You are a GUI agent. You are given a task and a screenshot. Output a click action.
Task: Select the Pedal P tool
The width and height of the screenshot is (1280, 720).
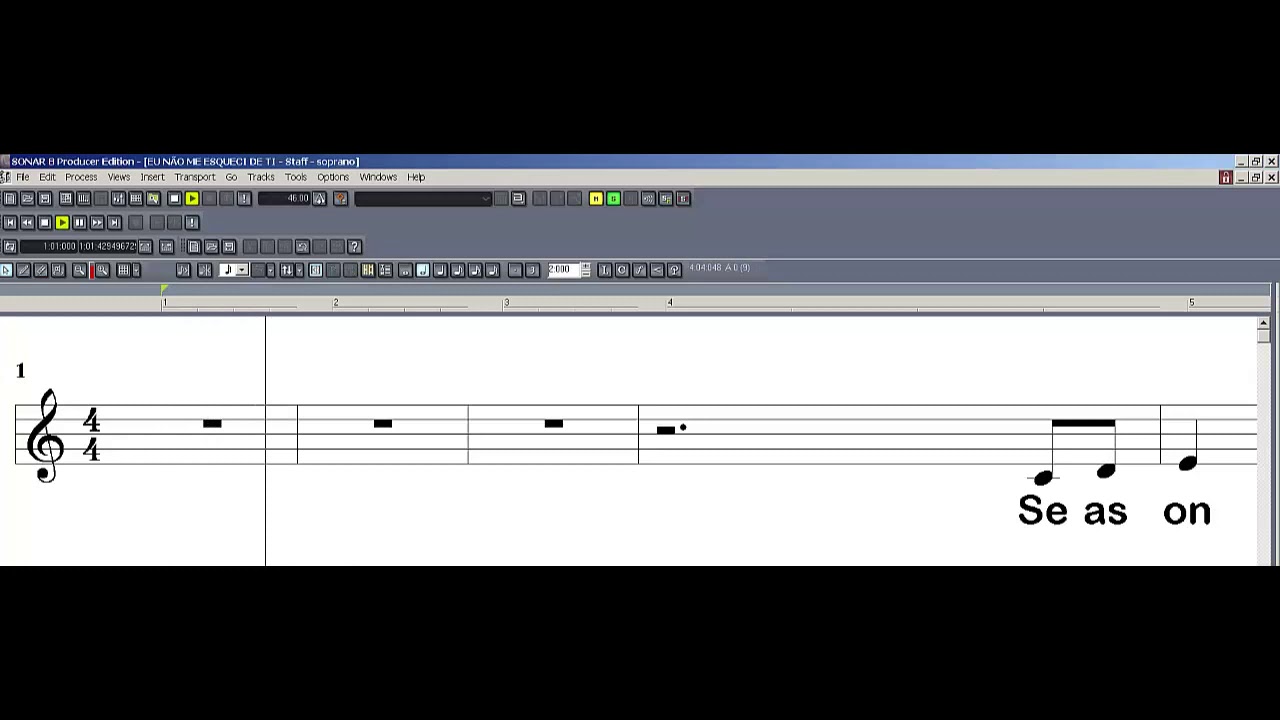(674, 270)
